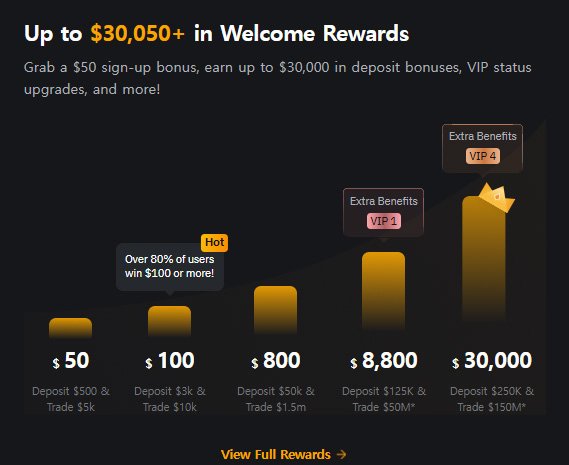Click the $50 reward bar
Screen dimensions: 569x465
pos(70,328)
